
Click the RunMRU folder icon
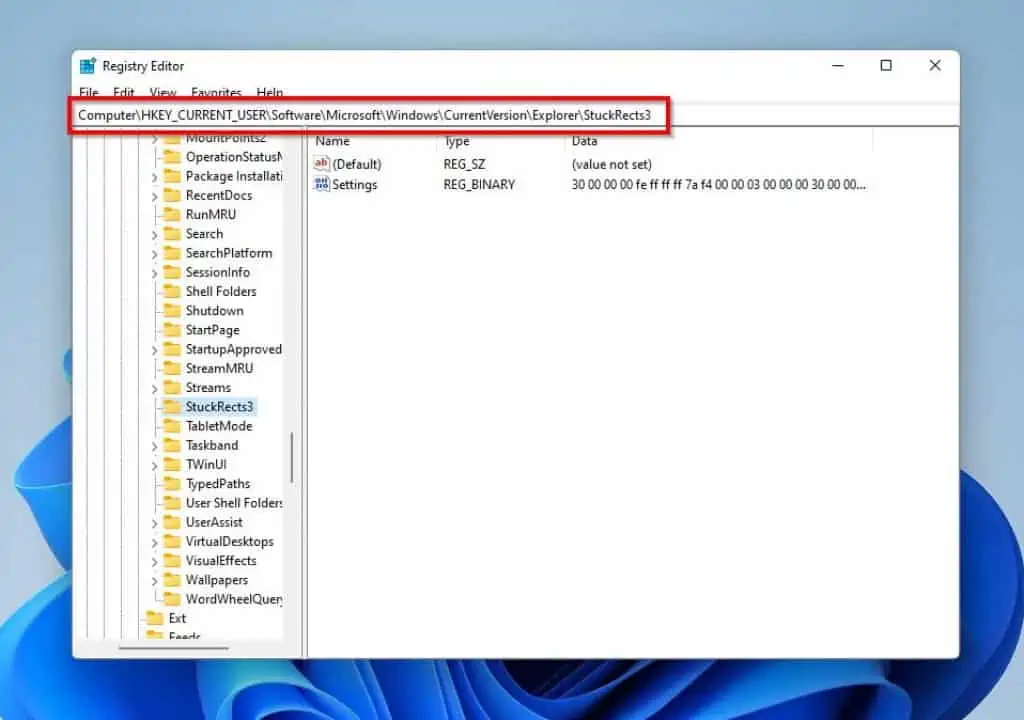(x=172, y=214)
